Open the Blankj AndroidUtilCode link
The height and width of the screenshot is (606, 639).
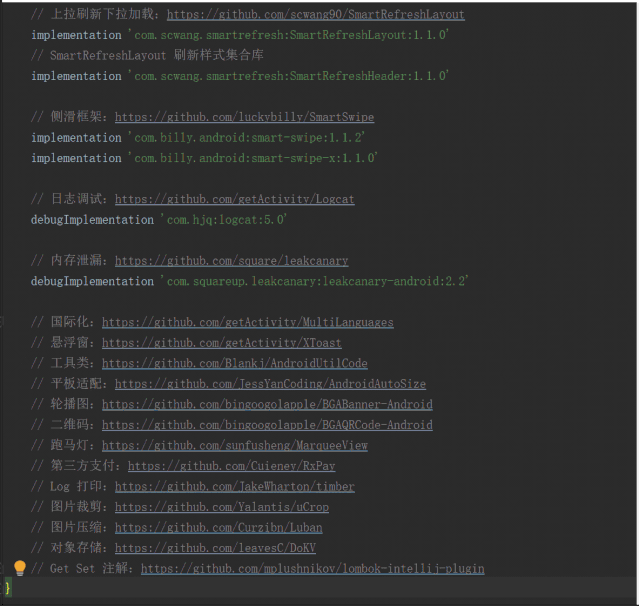tap(234, 363)
